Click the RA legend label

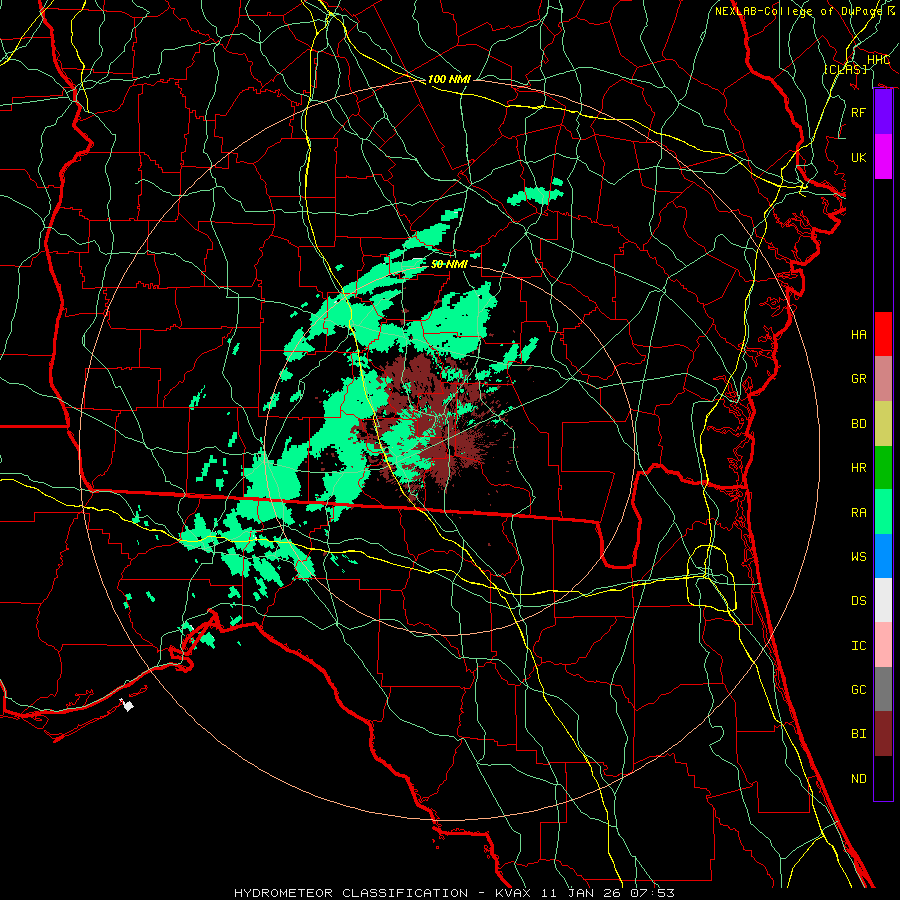[x=859, y=512]
